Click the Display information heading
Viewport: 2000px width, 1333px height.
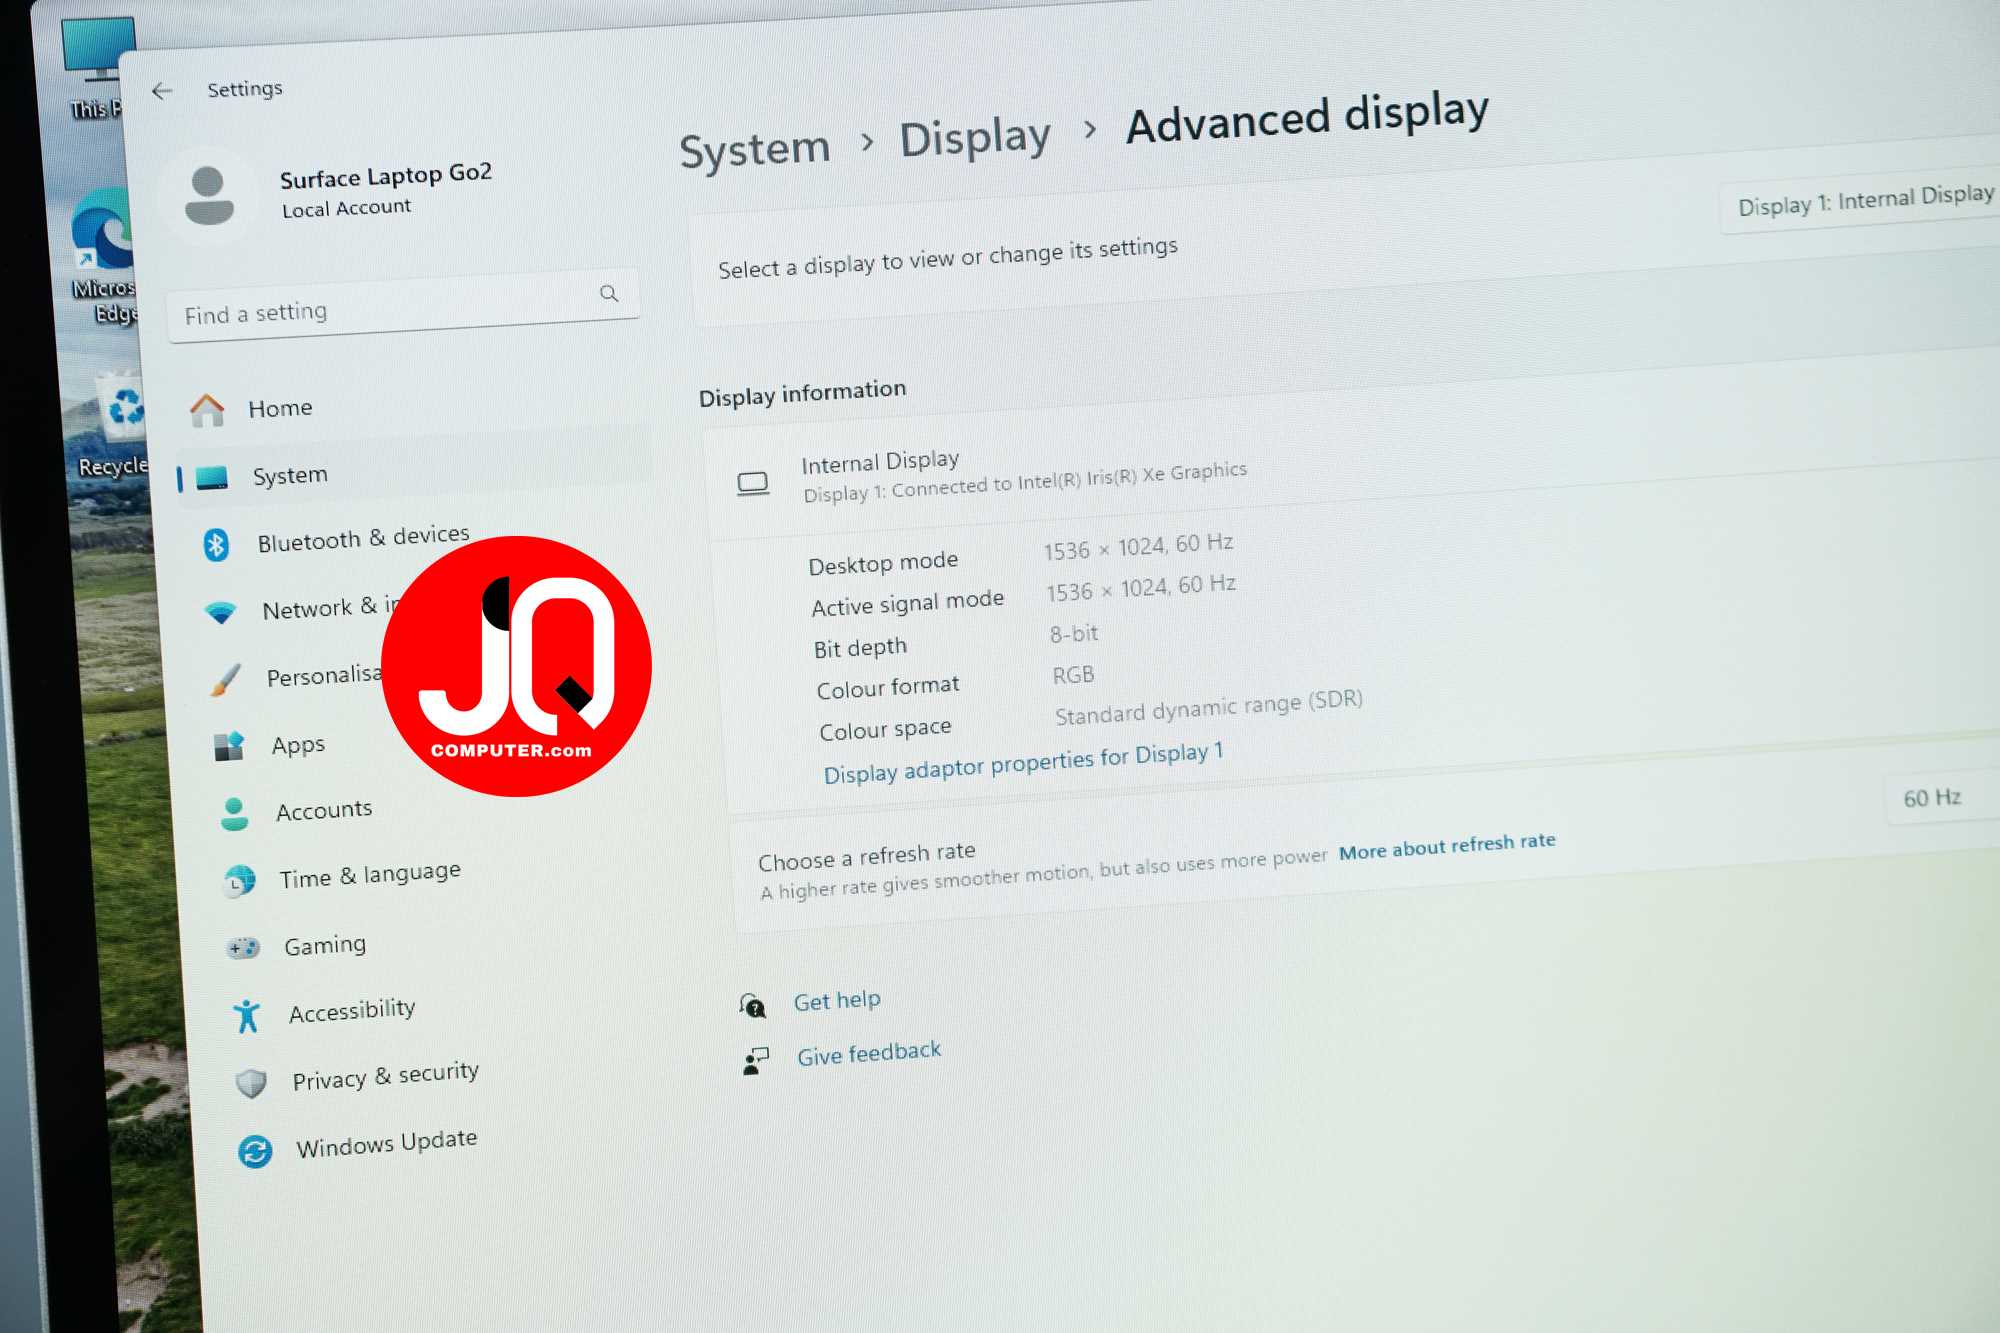tap(802, 393)
